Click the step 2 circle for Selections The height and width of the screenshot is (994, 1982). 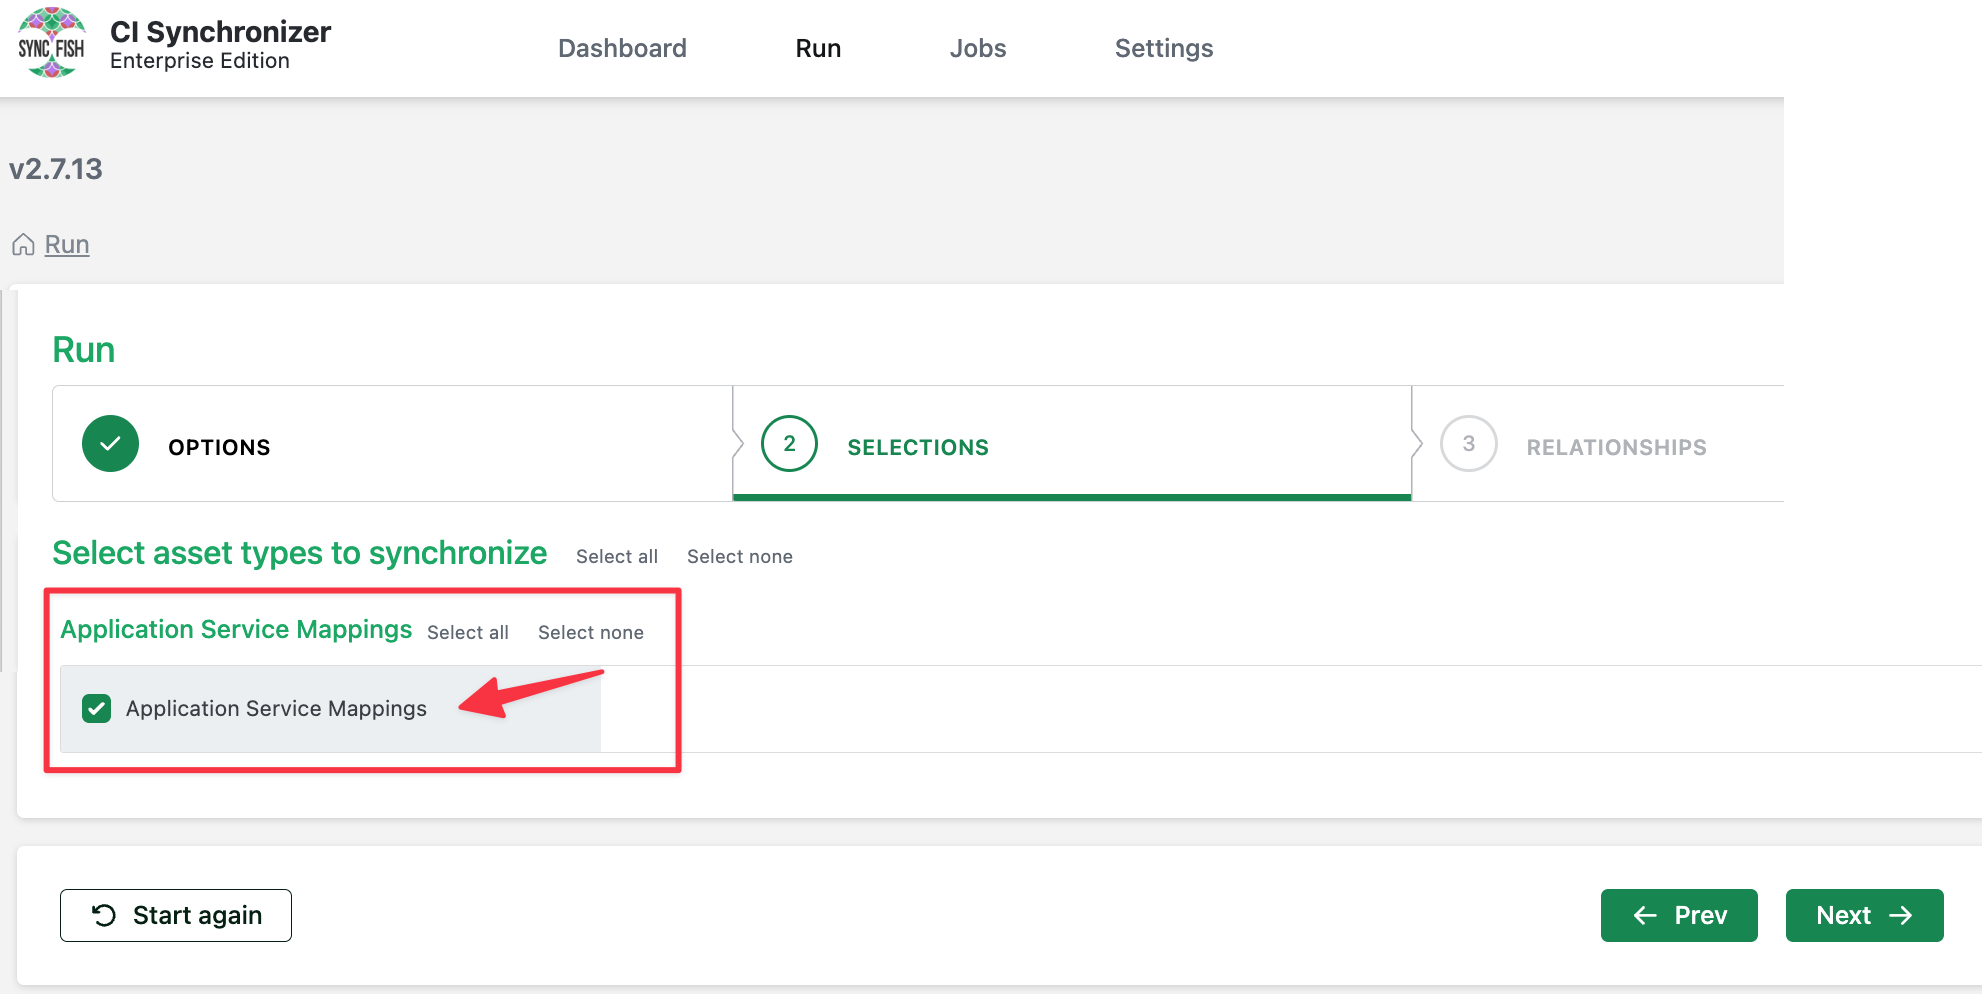click(x=789, y=443)
